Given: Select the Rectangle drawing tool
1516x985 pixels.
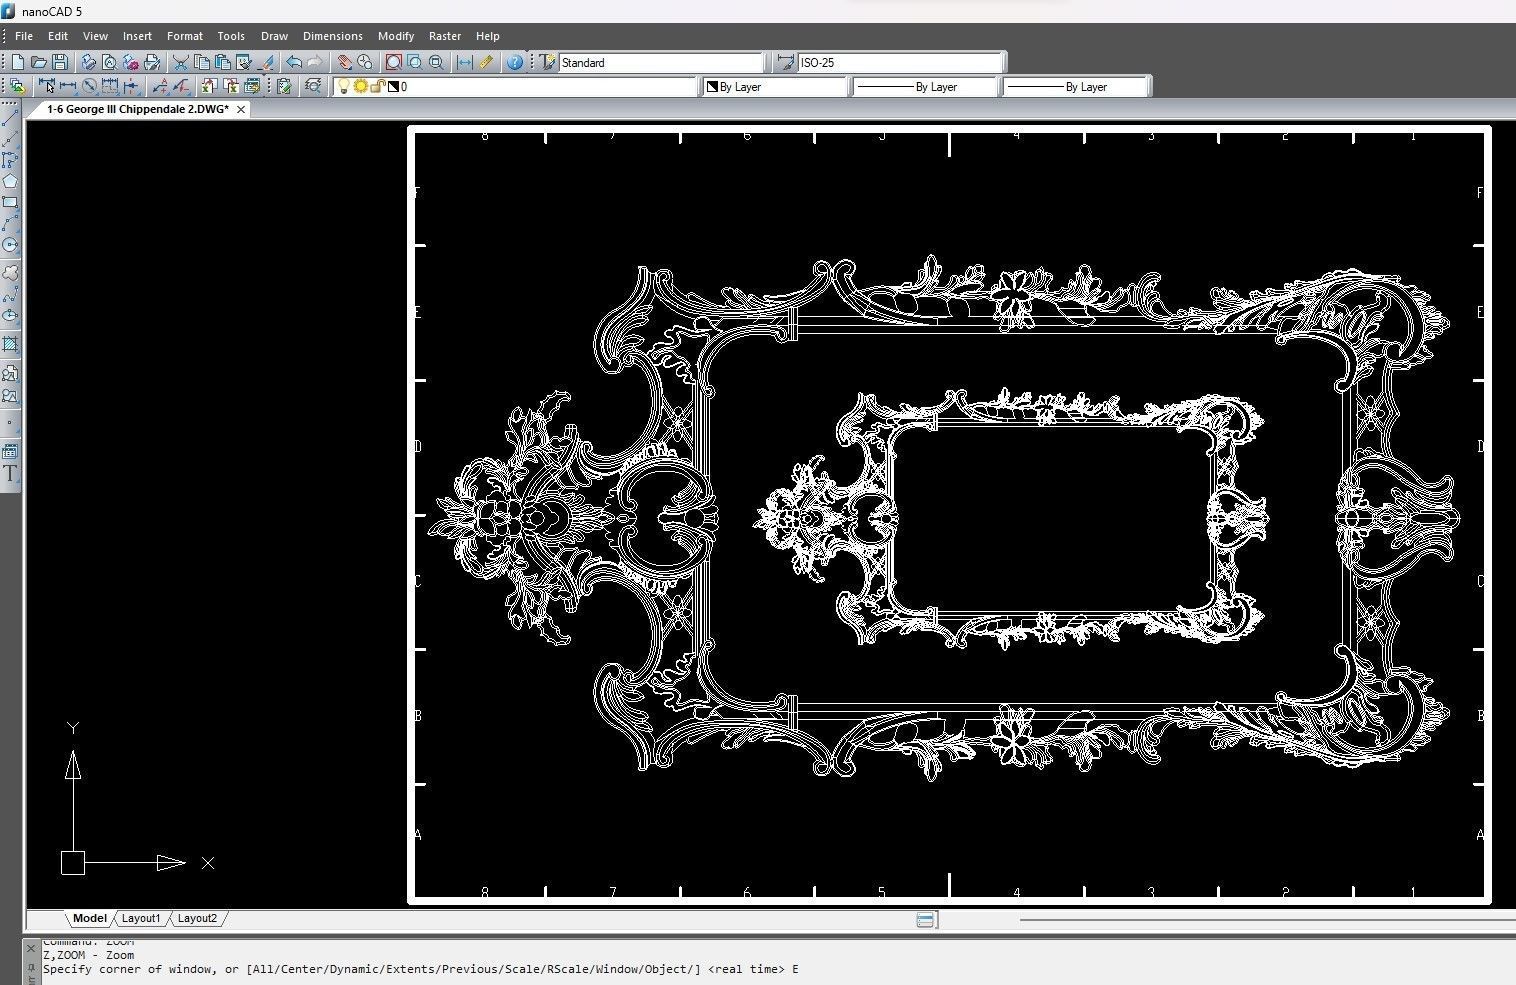Looking at the screenshot, I should coord(10,202).
